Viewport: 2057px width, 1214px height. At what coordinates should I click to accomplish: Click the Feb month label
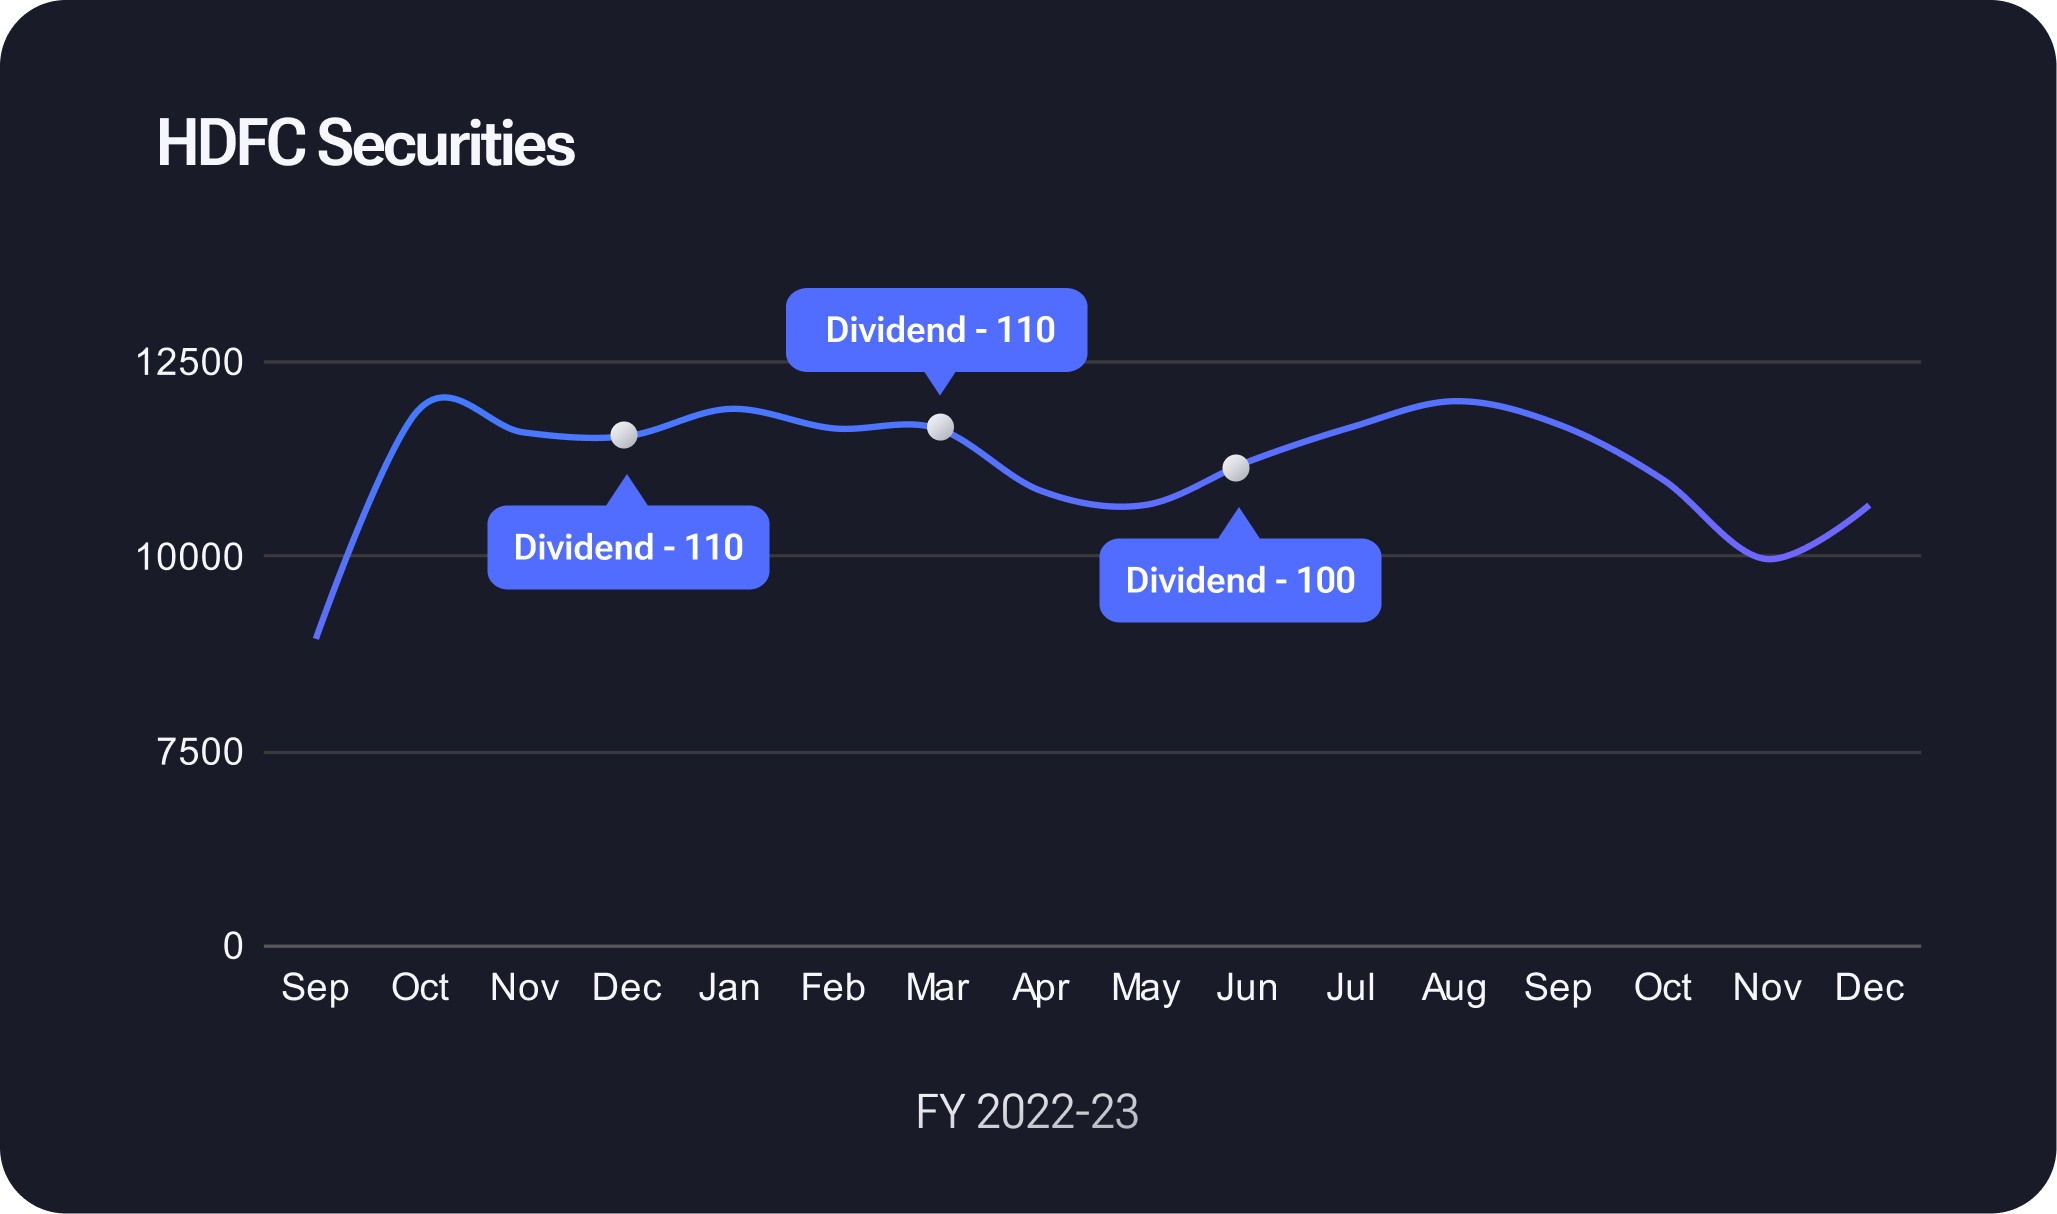click(833, 988)
